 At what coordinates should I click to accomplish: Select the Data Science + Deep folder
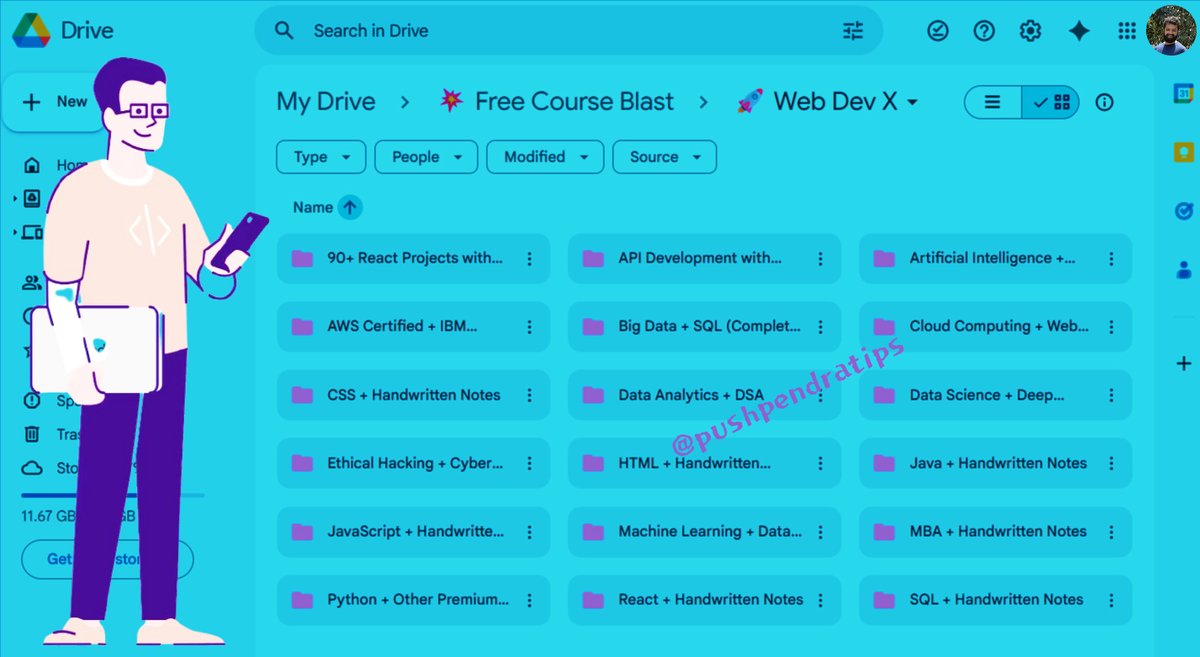(996, 395)
